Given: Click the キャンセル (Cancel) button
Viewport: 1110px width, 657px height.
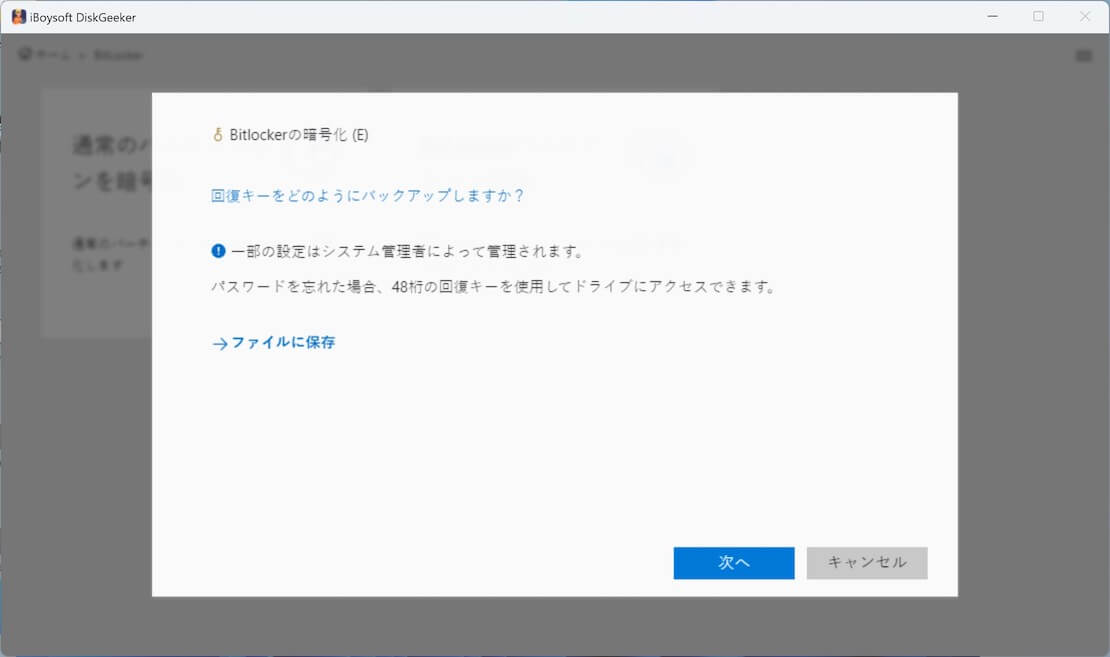Looking at the screenshot, I should 866,563.
